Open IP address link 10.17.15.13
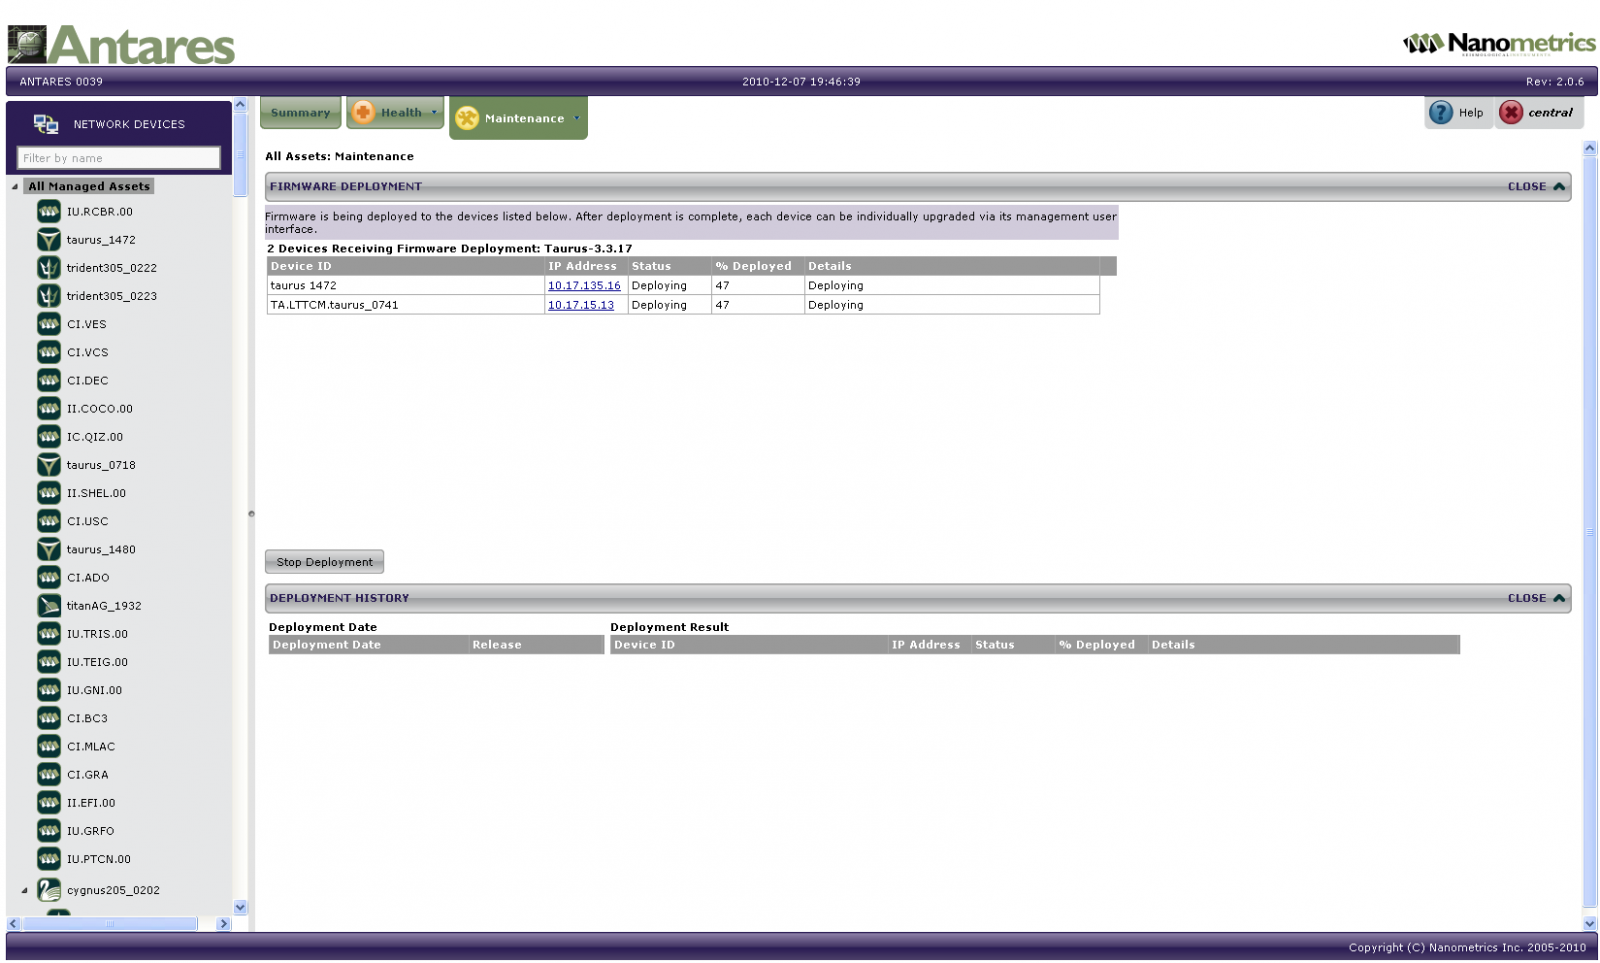1600x963 pixels. (x=581, y=305)
